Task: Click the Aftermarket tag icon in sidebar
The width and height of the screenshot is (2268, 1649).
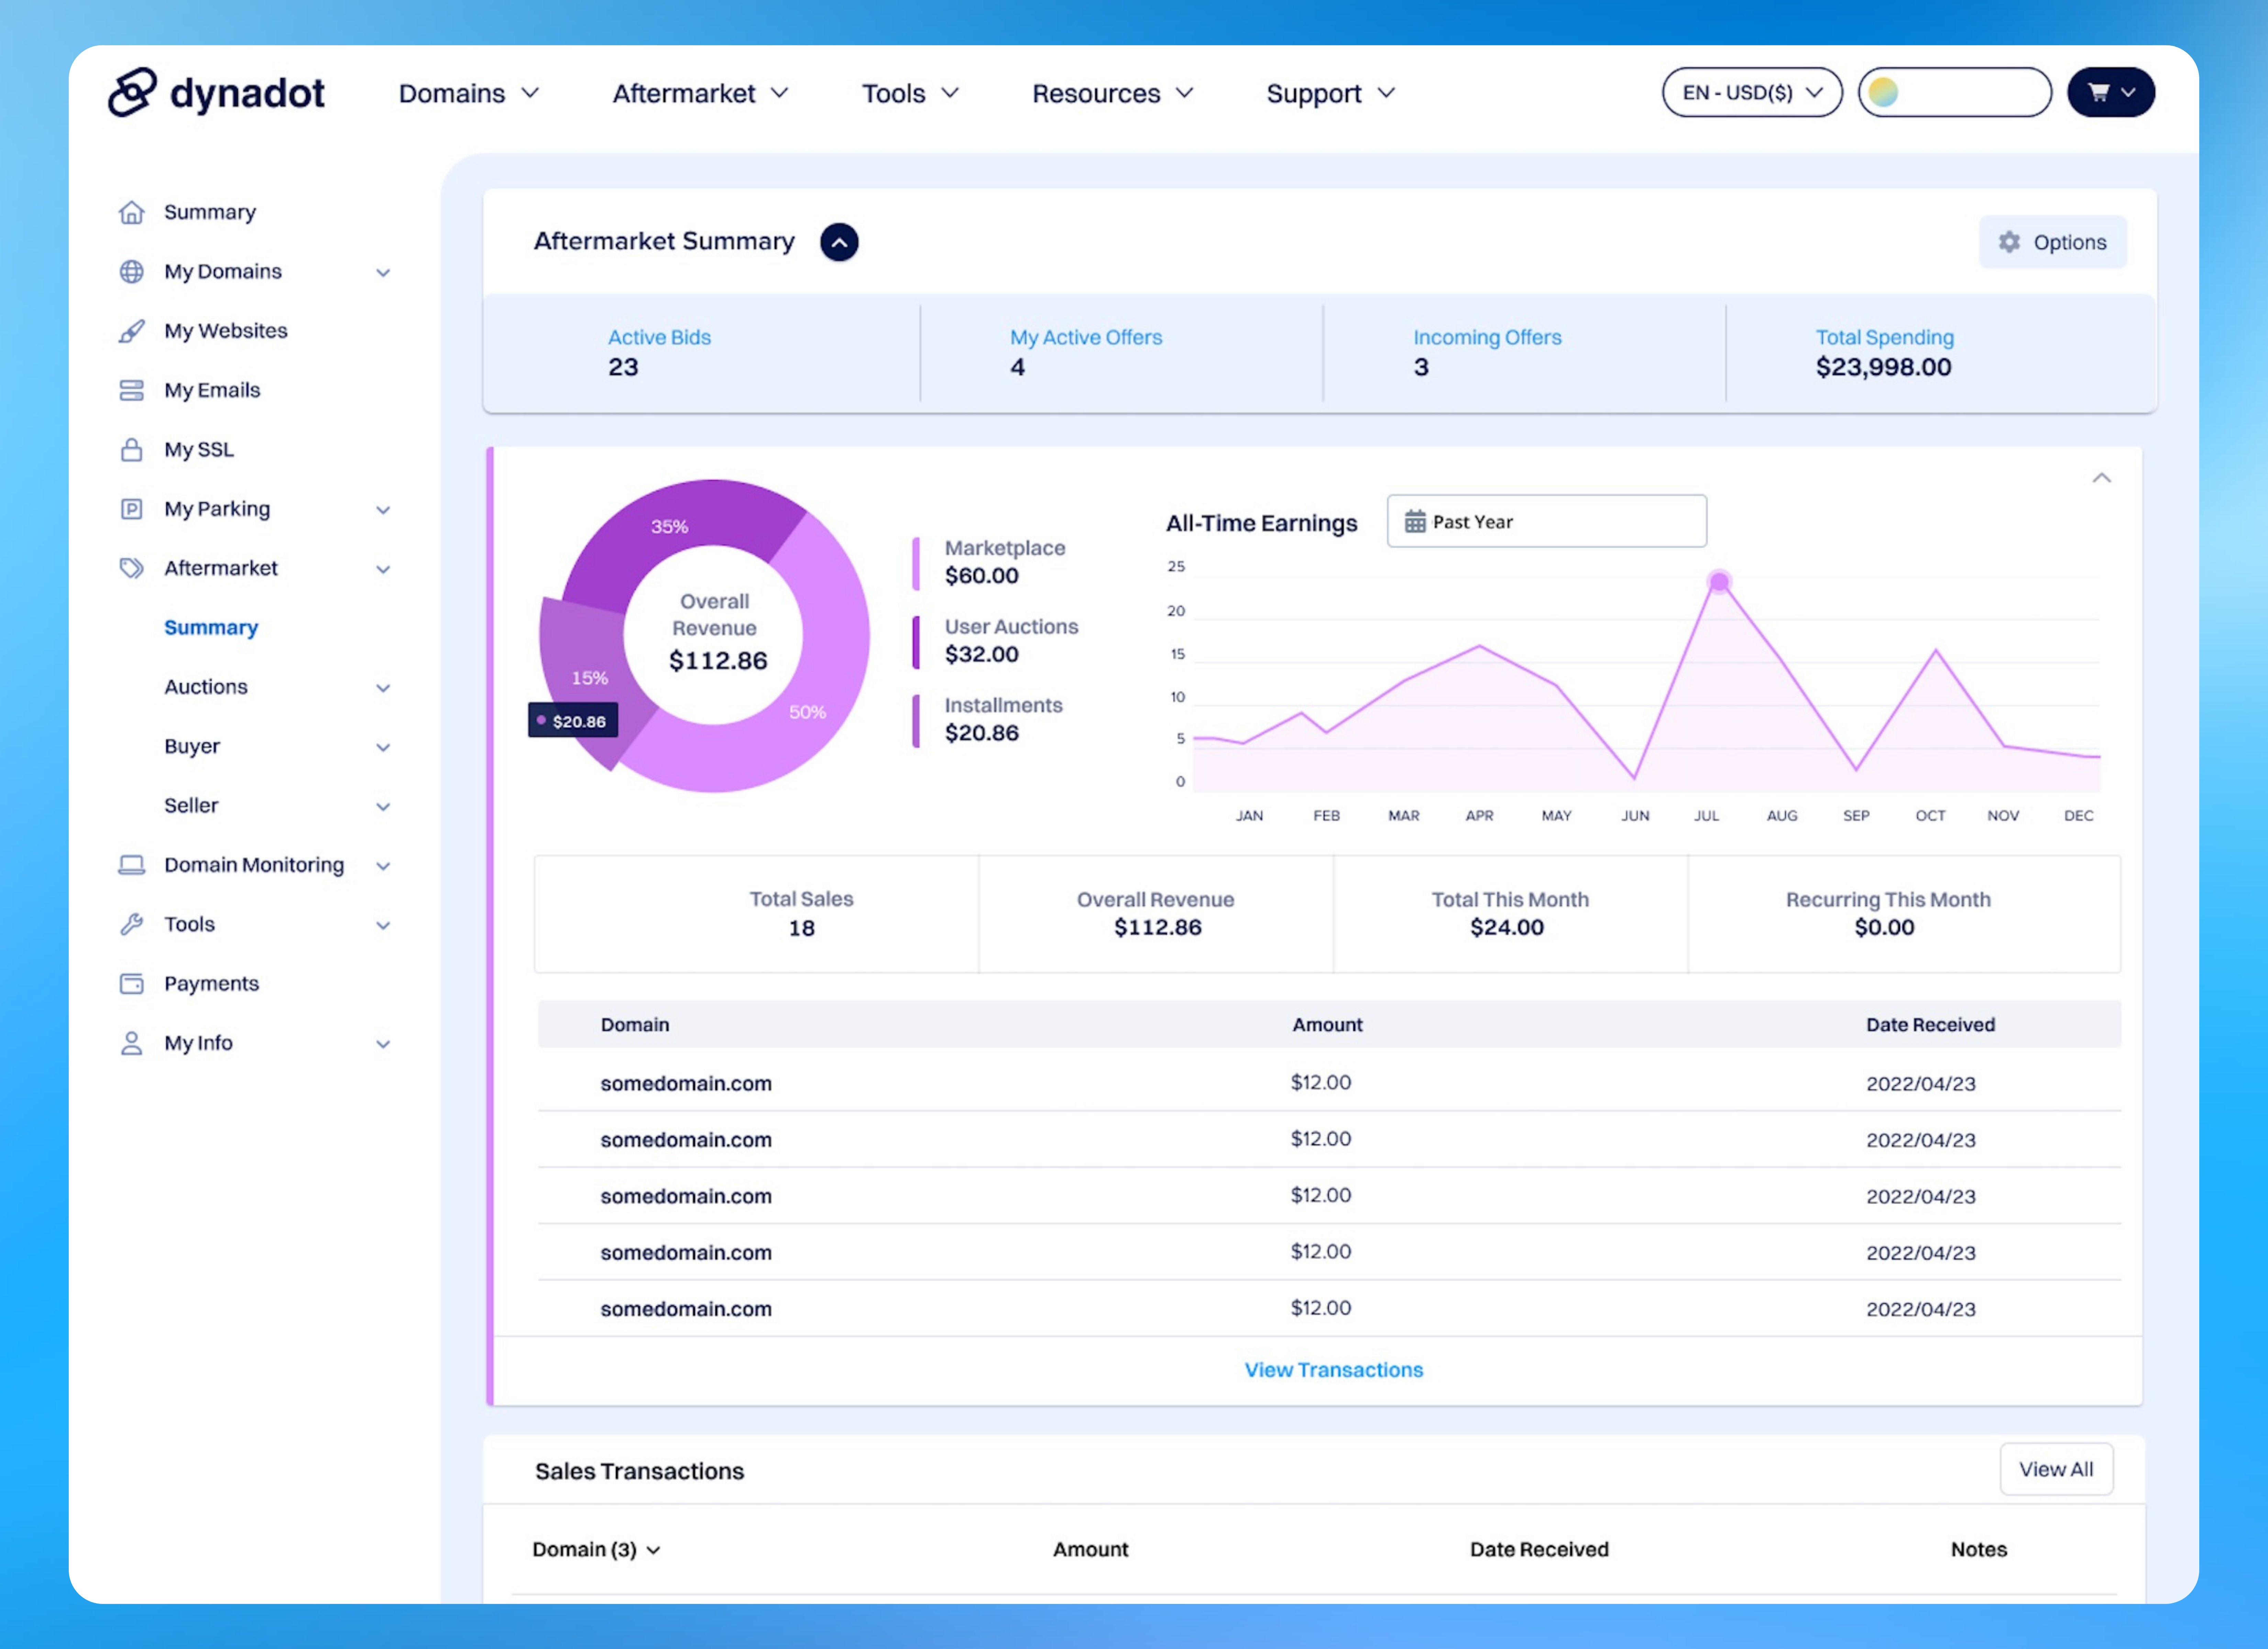Action: [131, 568]
